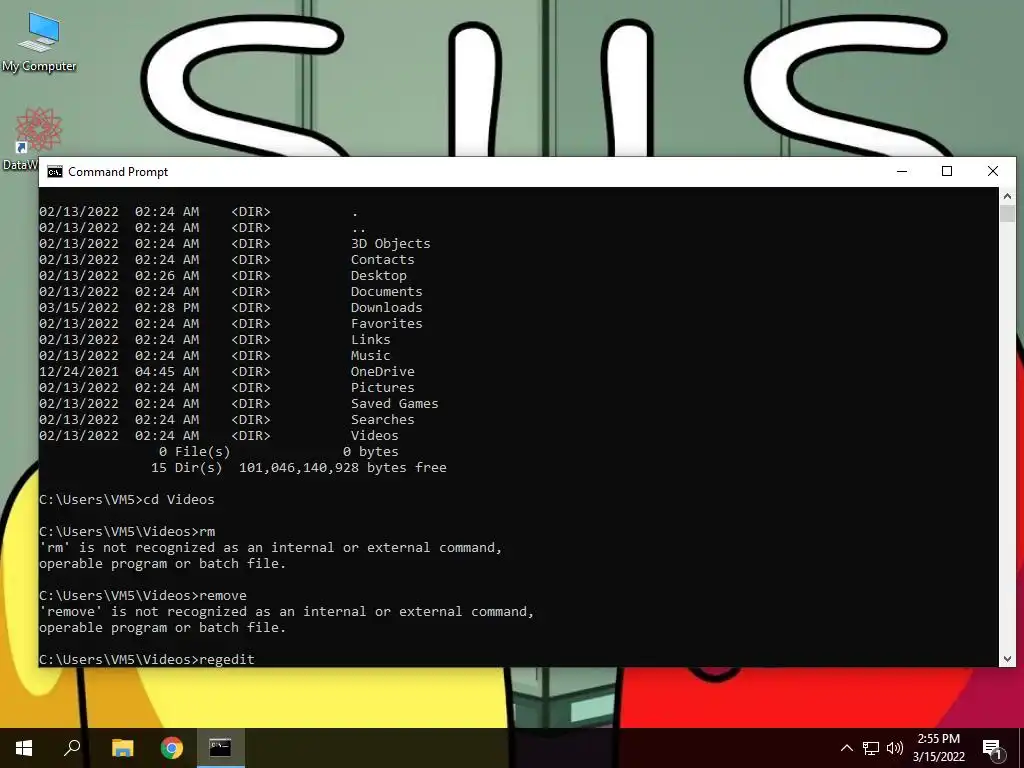This screenshot has width=1024, height=768.
Task: Click the 12/24/2021 date on the OneDrive row
Action: [x=79, y=372]
